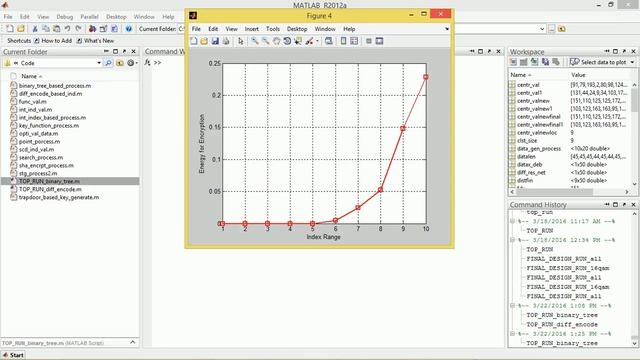This screenshot has width=640, height=360.
Task: Insert a legend via Figure 4 toolbar
Action: (x=354, y=41)
